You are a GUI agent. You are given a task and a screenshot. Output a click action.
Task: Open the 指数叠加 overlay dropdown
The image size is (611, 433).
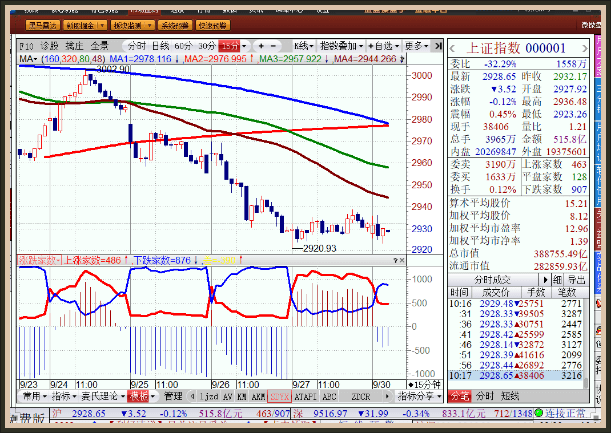tap(341, 46)
